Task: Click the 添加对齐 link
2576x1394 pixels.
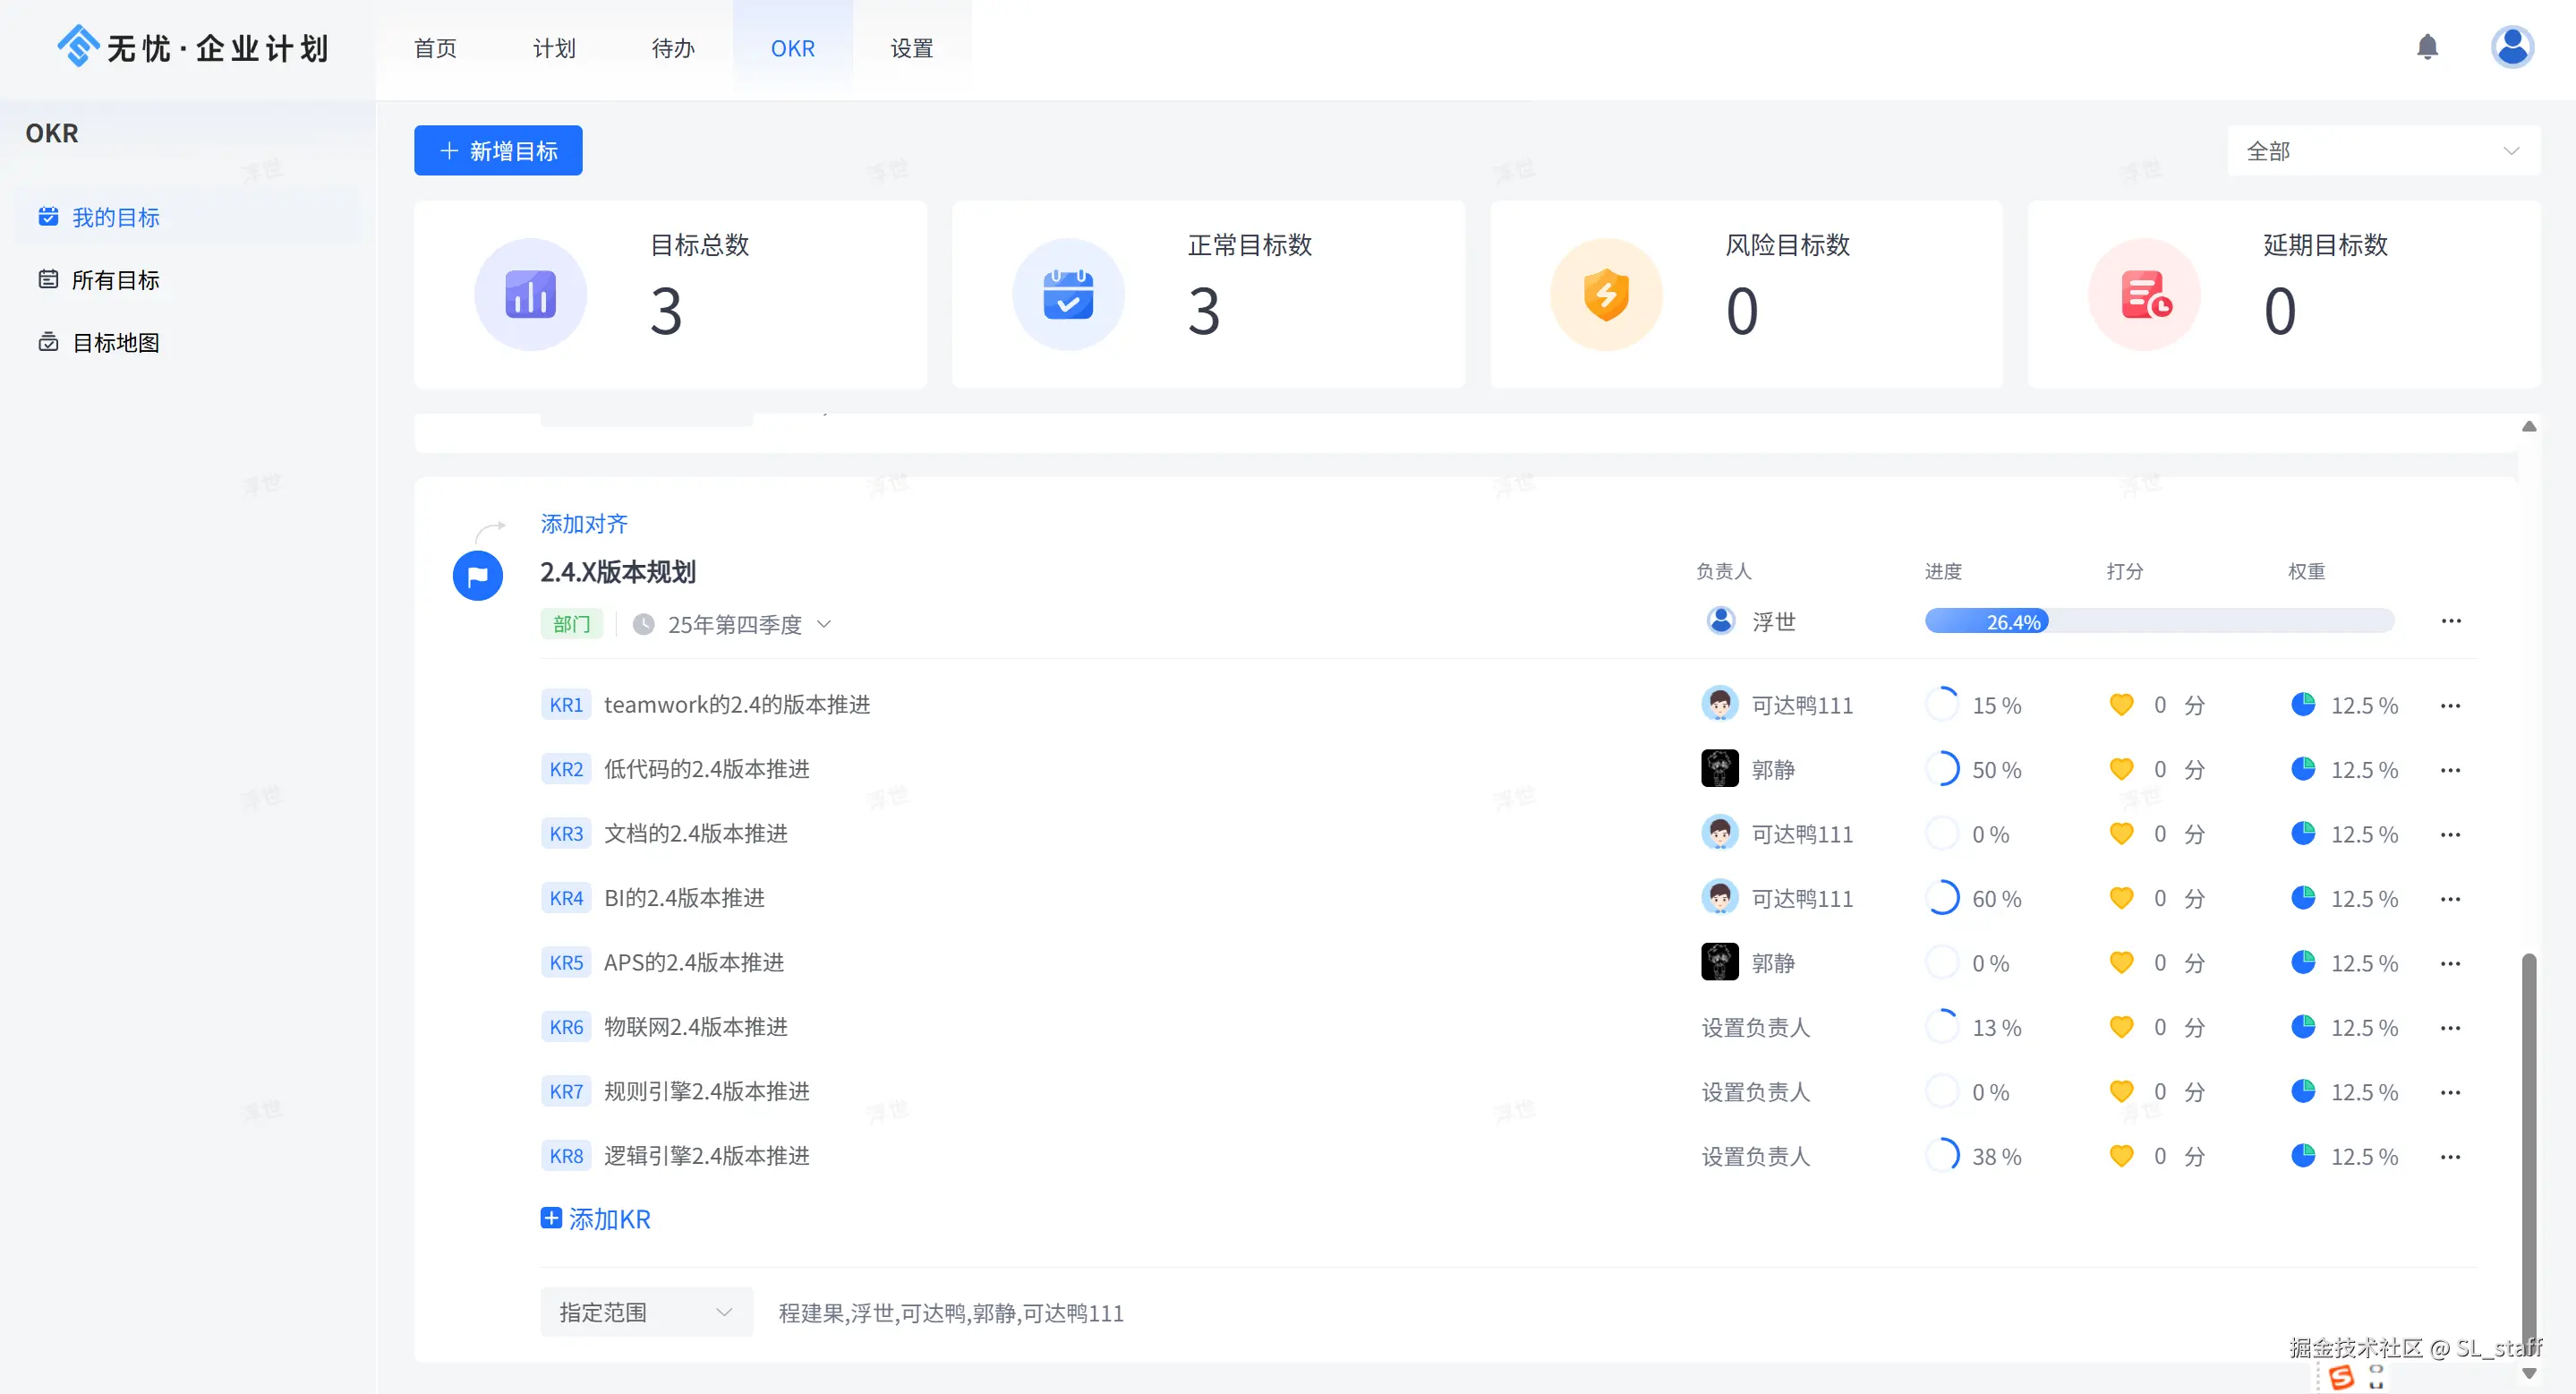Action: pos(584,524)
